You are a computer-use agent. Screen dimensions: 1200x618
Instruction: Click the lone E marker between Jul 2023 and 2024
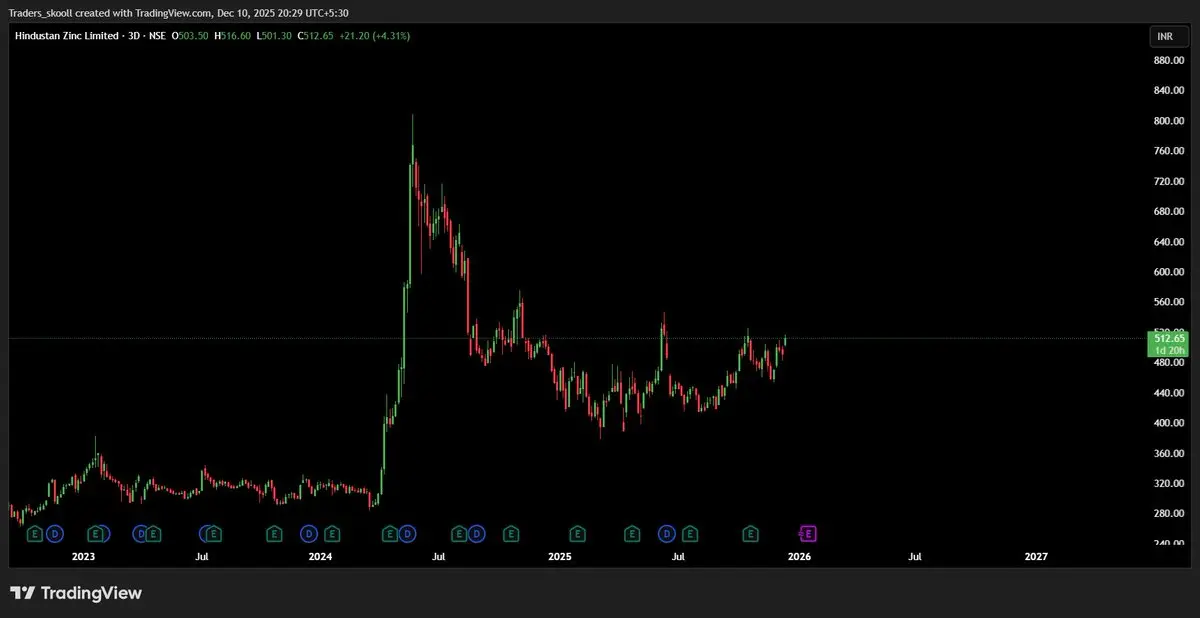274,533
